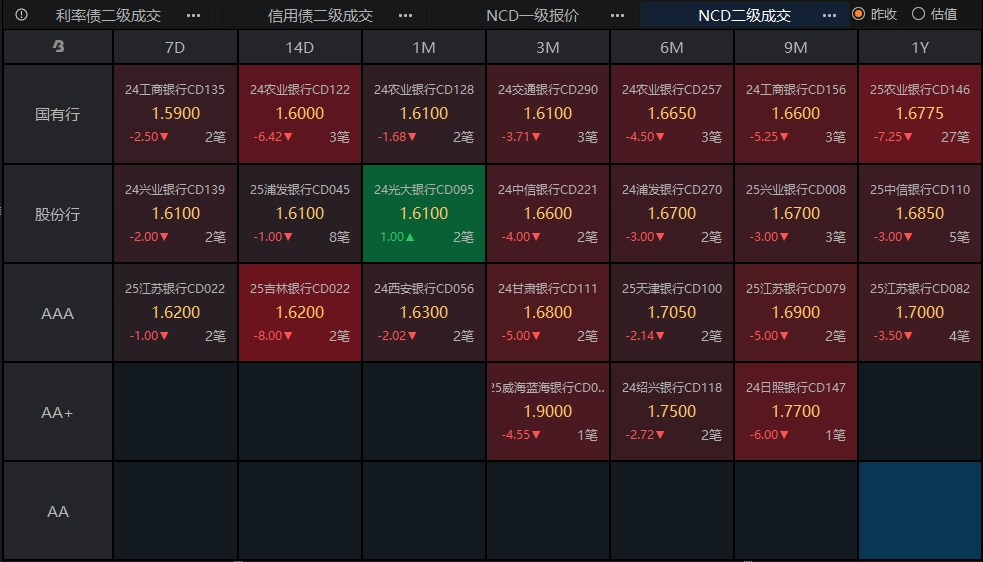Image resolution: width=983 pixels, height=562 pixels.
Task: Open the 威海蓝海银行 CD cell
Action: click(x=548, y=412)
